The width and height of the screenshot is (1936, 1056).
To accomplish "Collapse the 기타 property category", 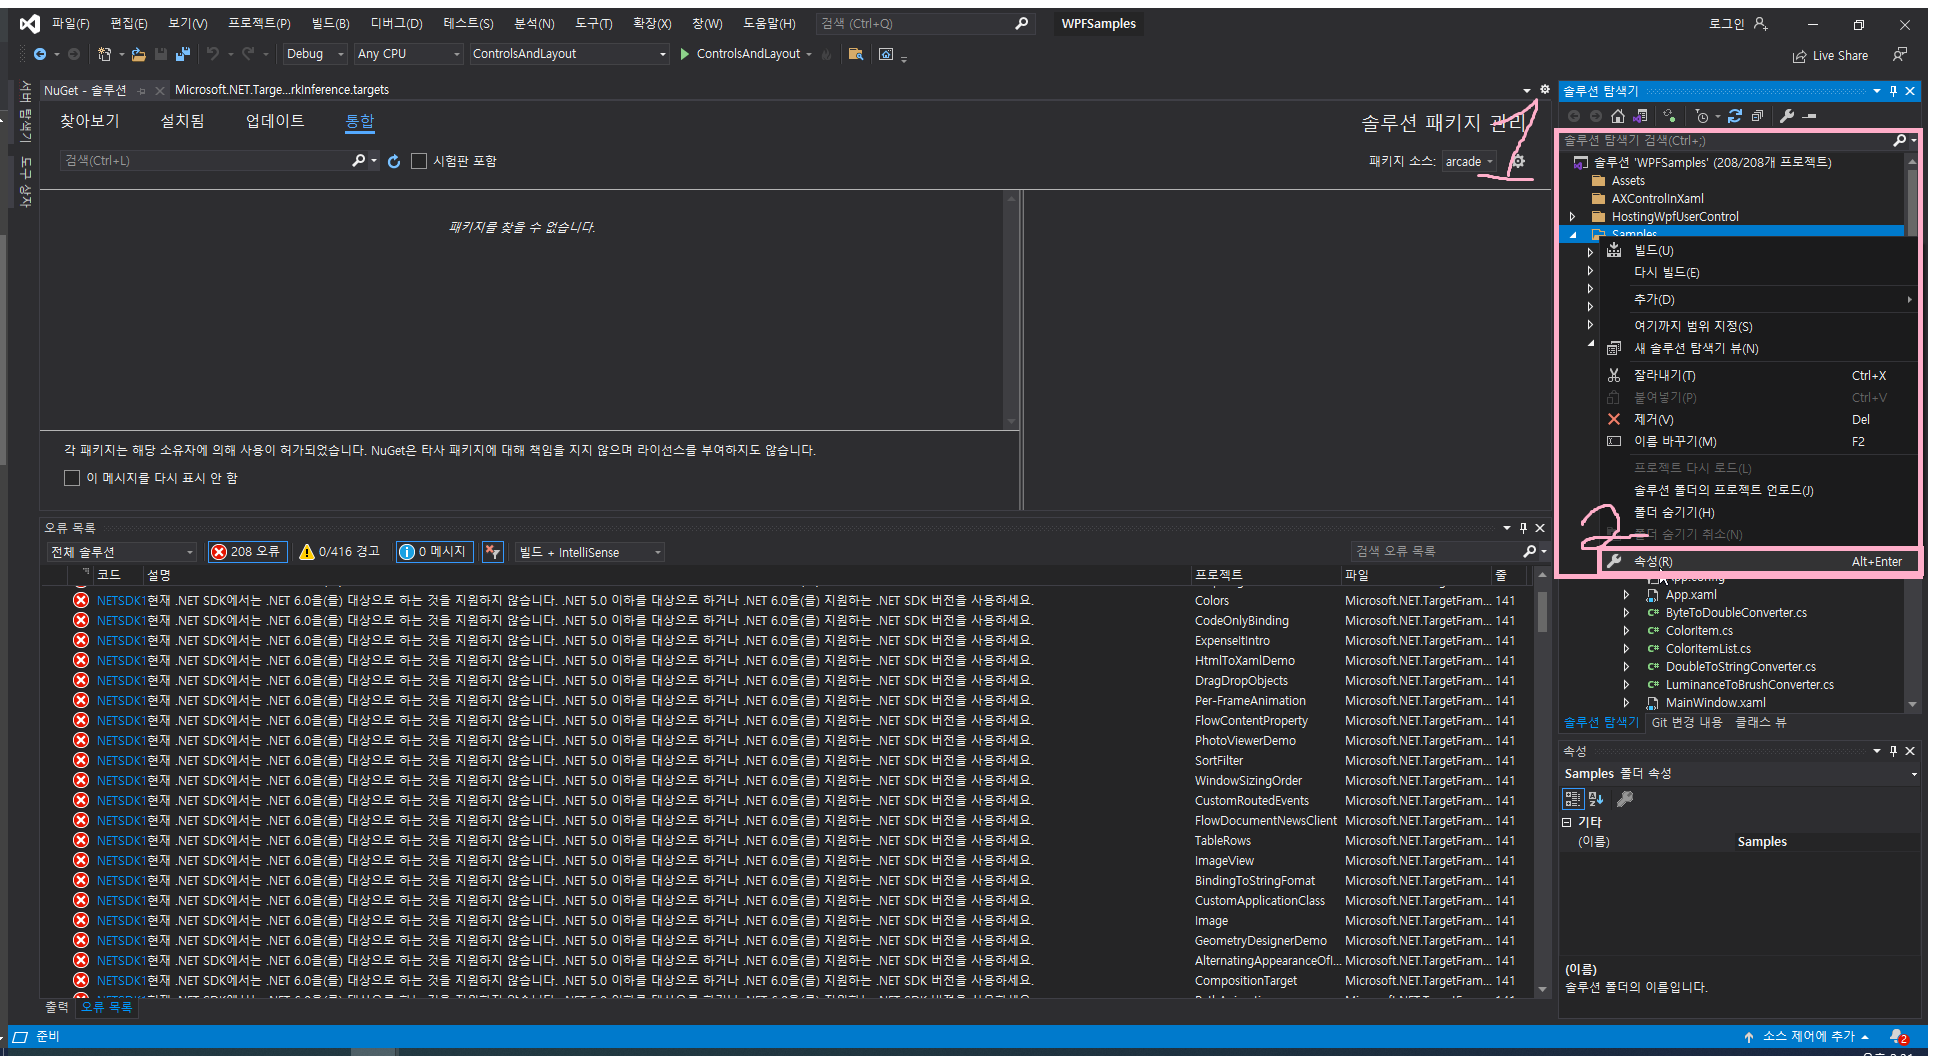I will (x=1567, y=822).
